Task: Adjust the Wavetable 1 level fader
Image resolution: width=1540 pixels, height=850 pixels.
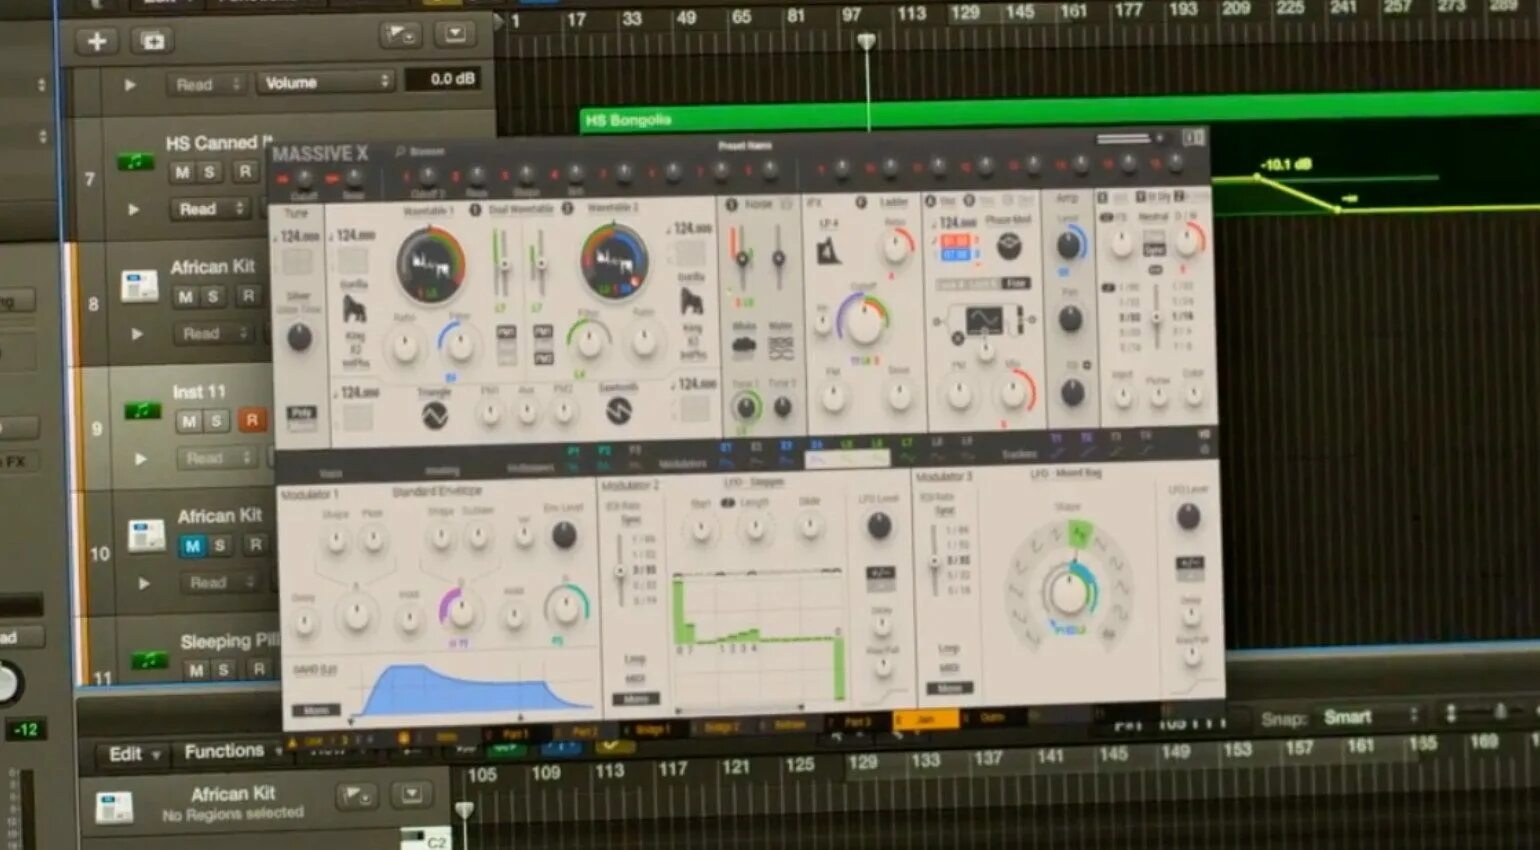Action: [503, 262]
